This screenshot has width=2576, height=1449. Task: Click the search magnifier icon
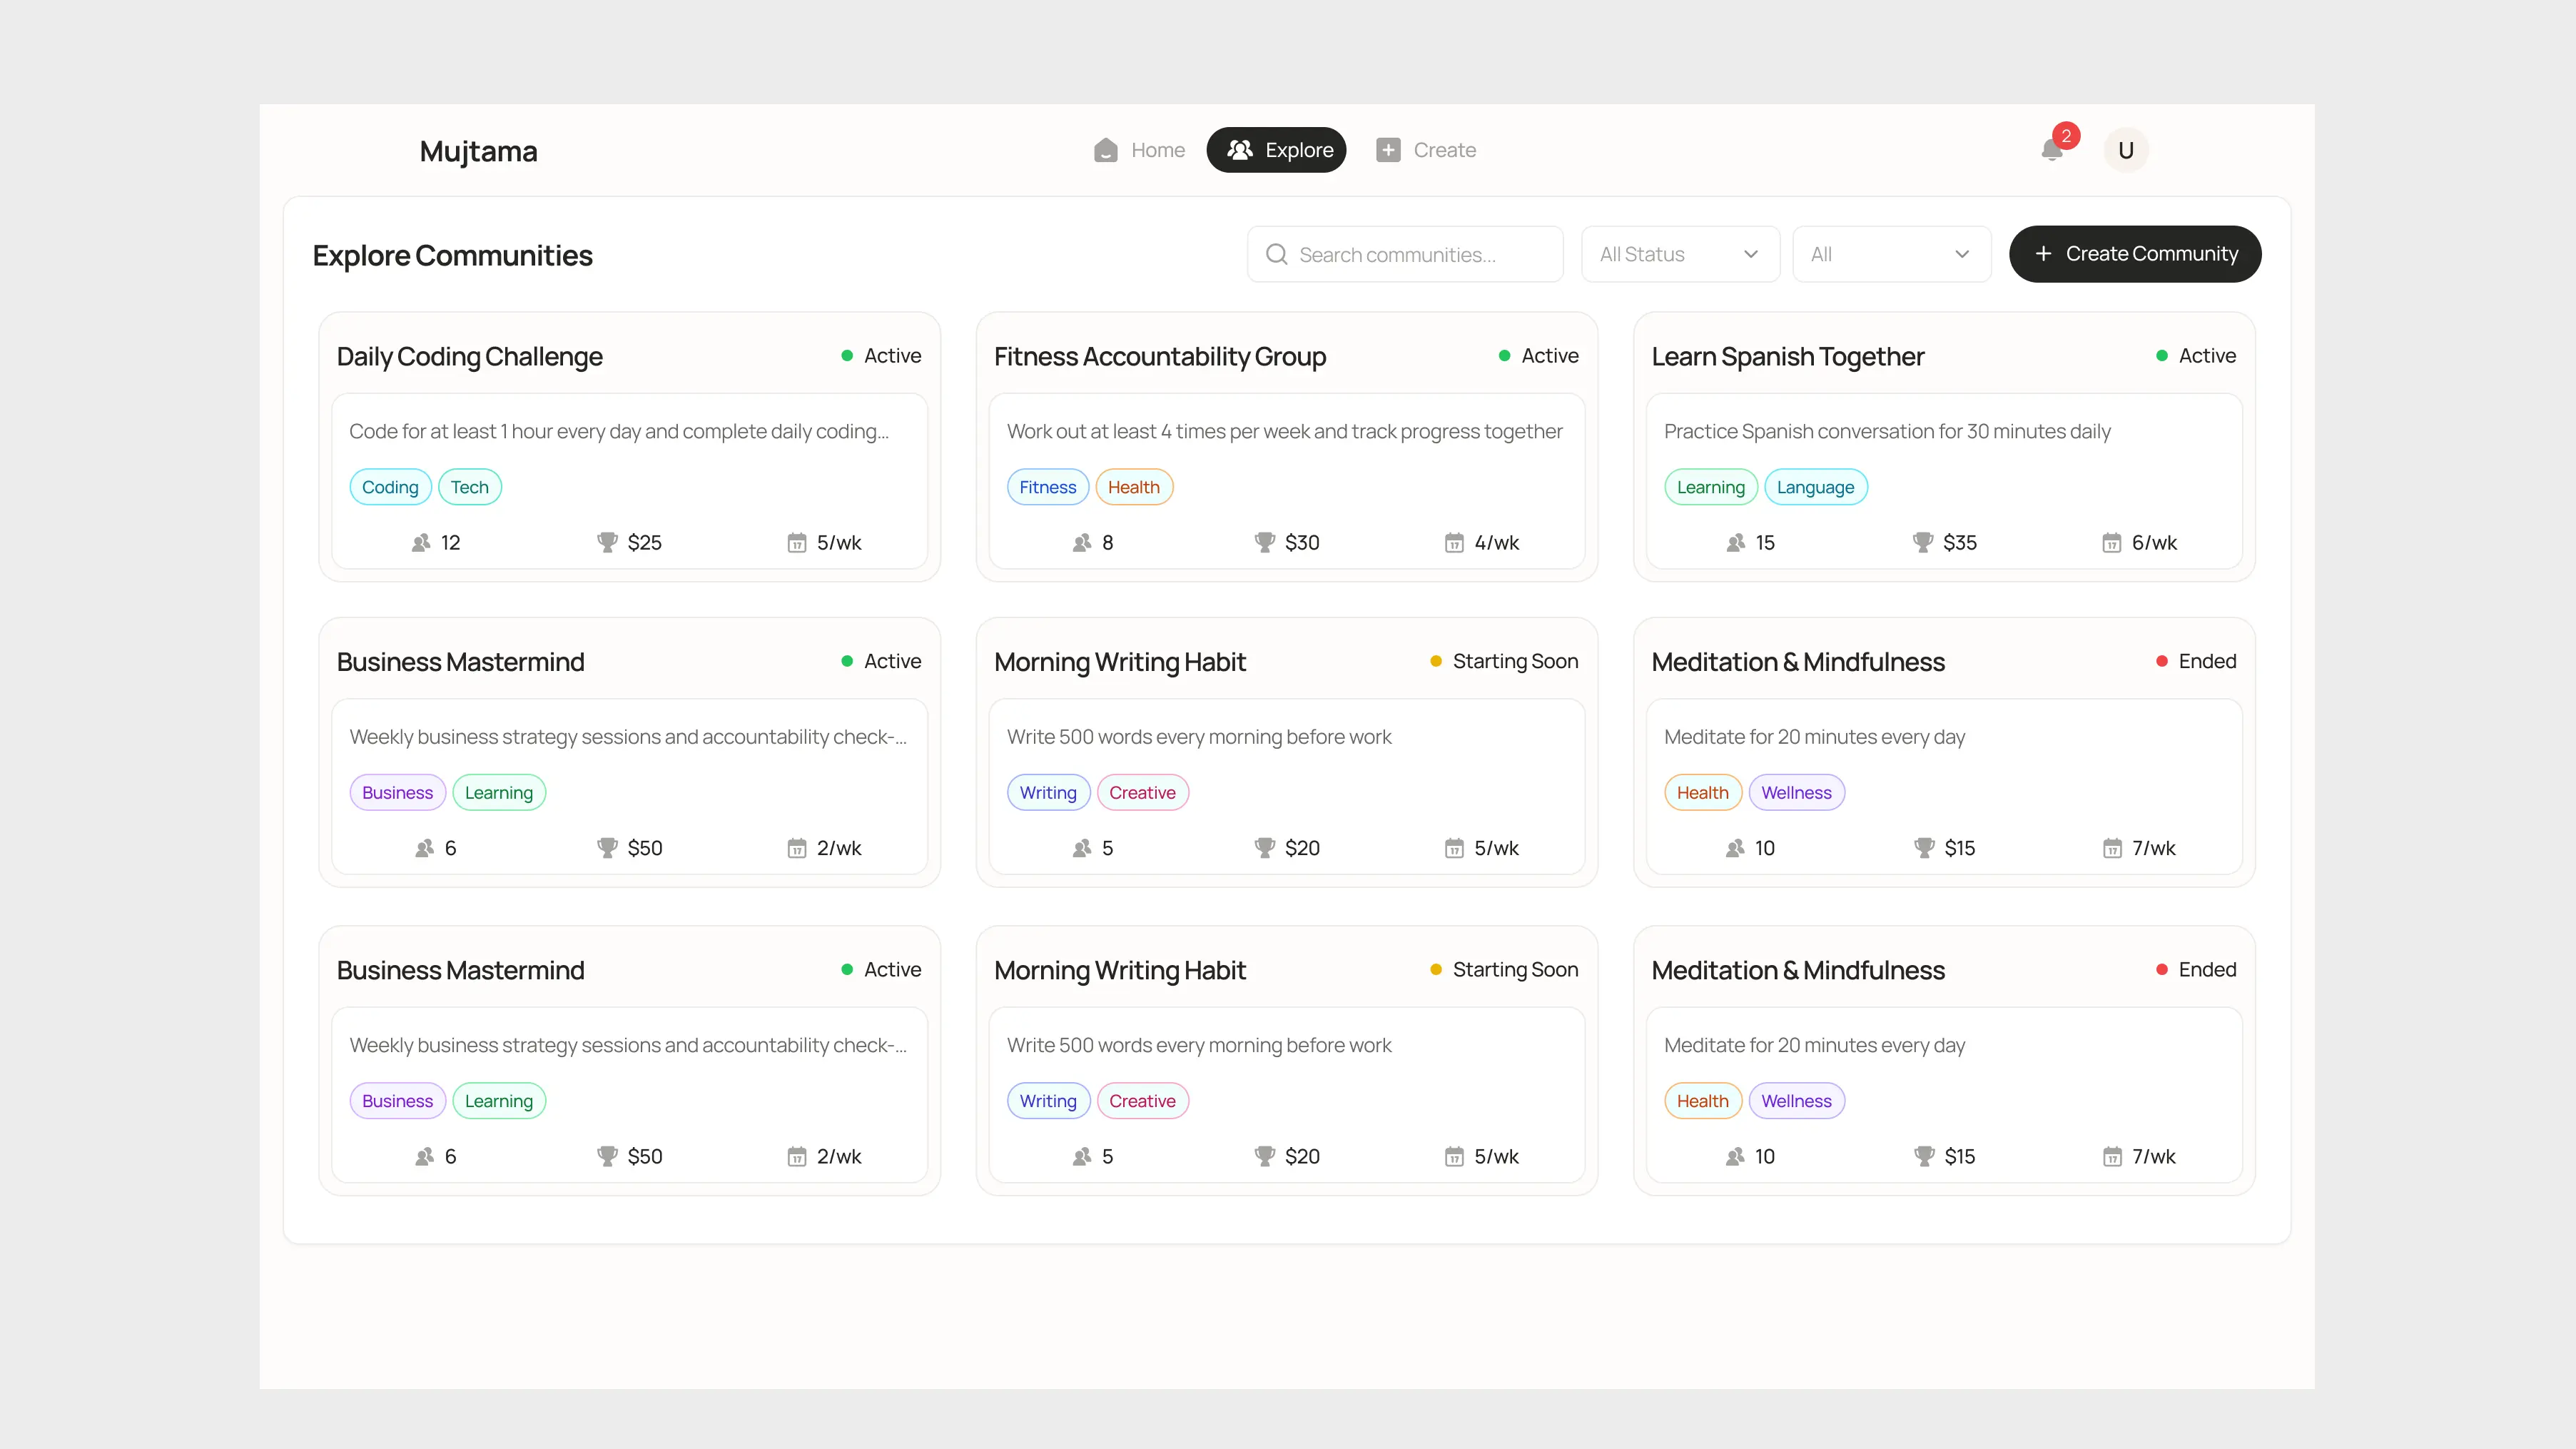(x=1276, y=254)
